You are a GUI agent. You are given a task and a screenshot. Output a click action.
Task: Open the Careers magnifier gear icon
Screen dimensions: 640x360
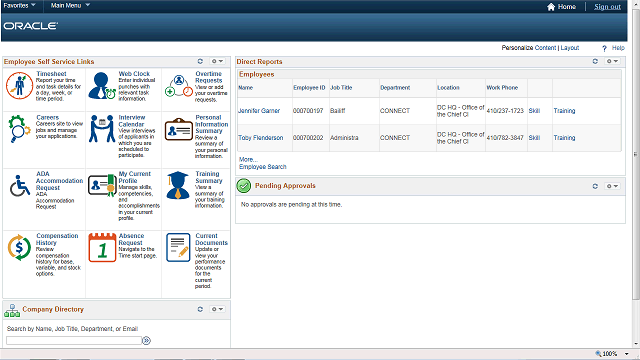pos(19,129)
